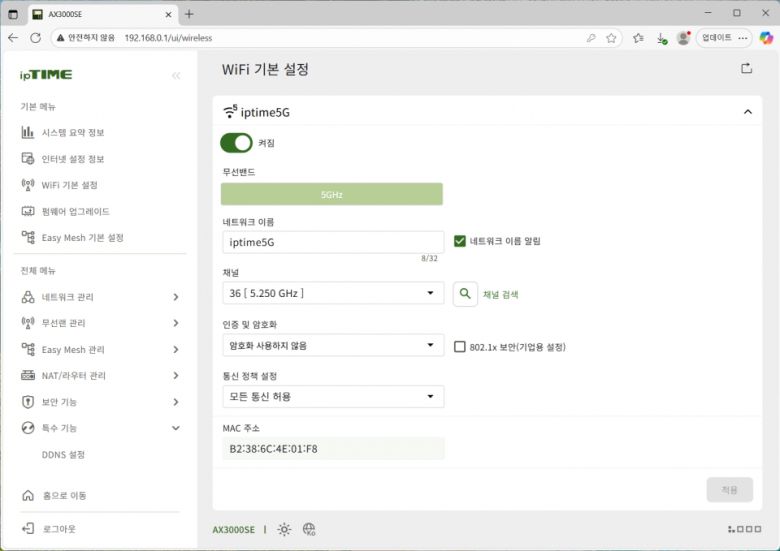The image size is (780, 551).
Task: Click the channel search magnifier icon
Action: [x=465, y=294]
